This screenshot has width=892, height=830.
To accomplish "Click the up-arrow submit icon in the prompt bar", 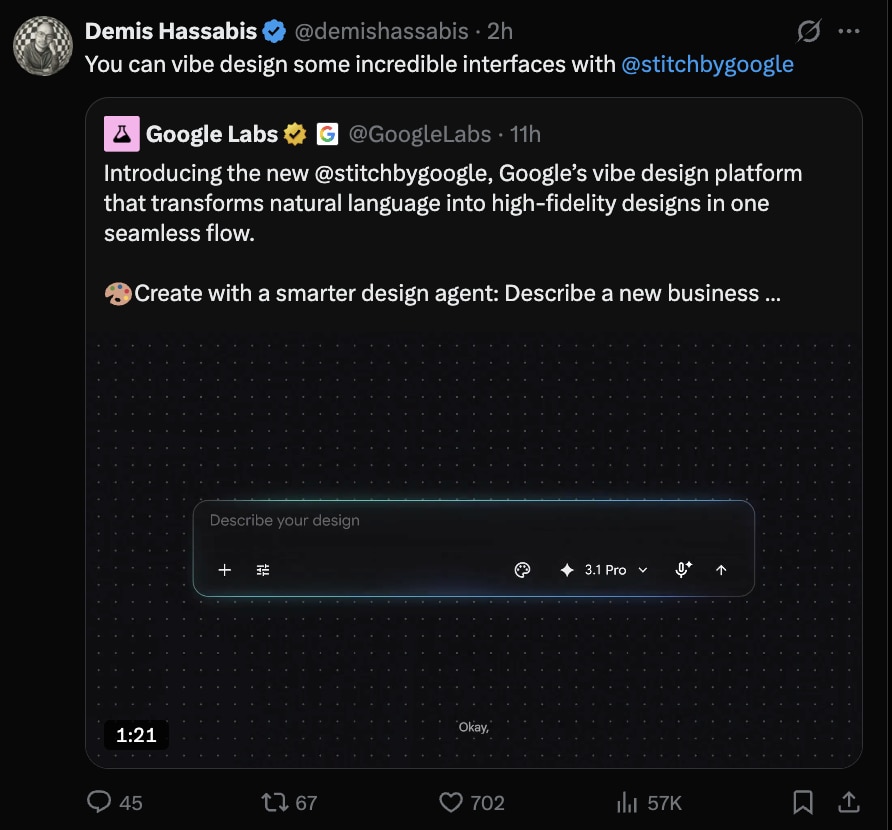I will 721,569.
